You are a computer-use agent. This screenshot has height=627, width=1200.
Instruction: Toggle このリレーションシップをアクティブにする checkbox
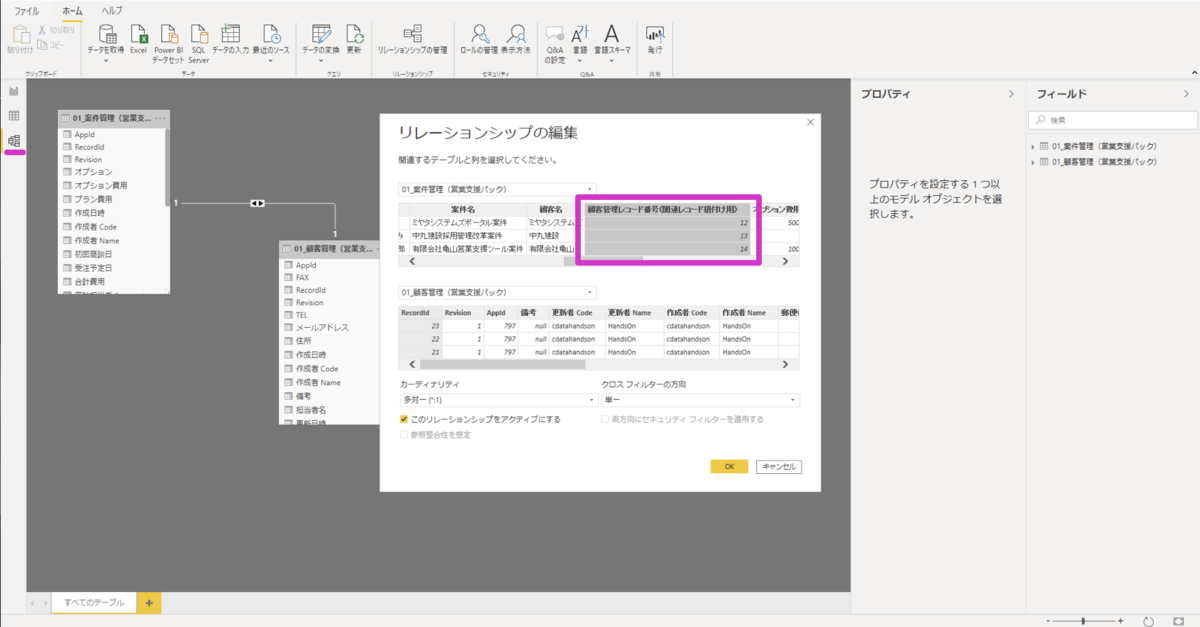click(x=404, y=420)
